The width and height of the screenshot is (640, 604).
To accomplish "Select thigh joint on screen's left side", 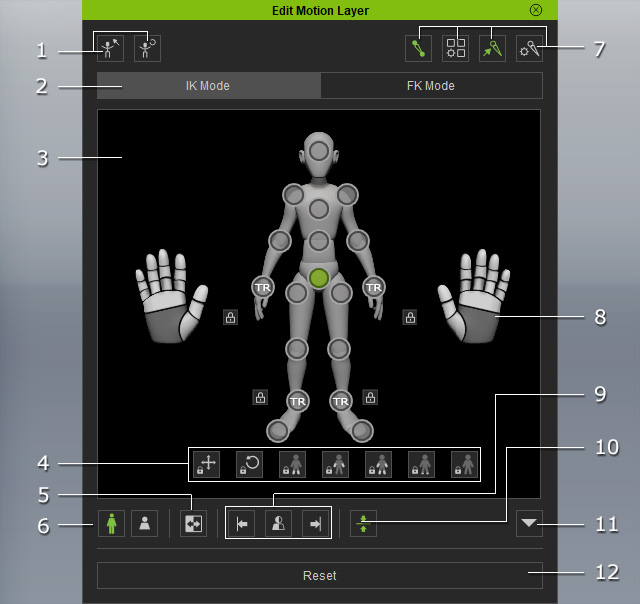I will click(x=296, y=293).
